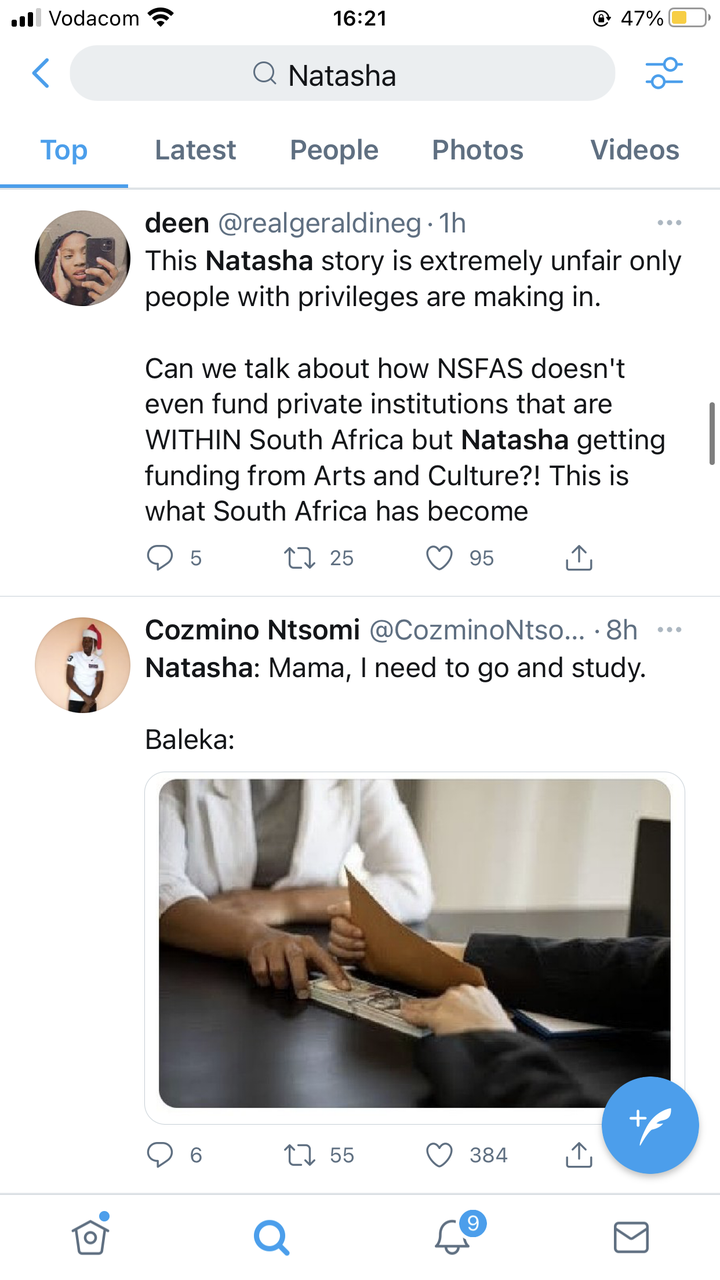Share Cozmino Ntsomi's tweet
Viewport: 720px width, 1280px height.
tap(579, 1155)
